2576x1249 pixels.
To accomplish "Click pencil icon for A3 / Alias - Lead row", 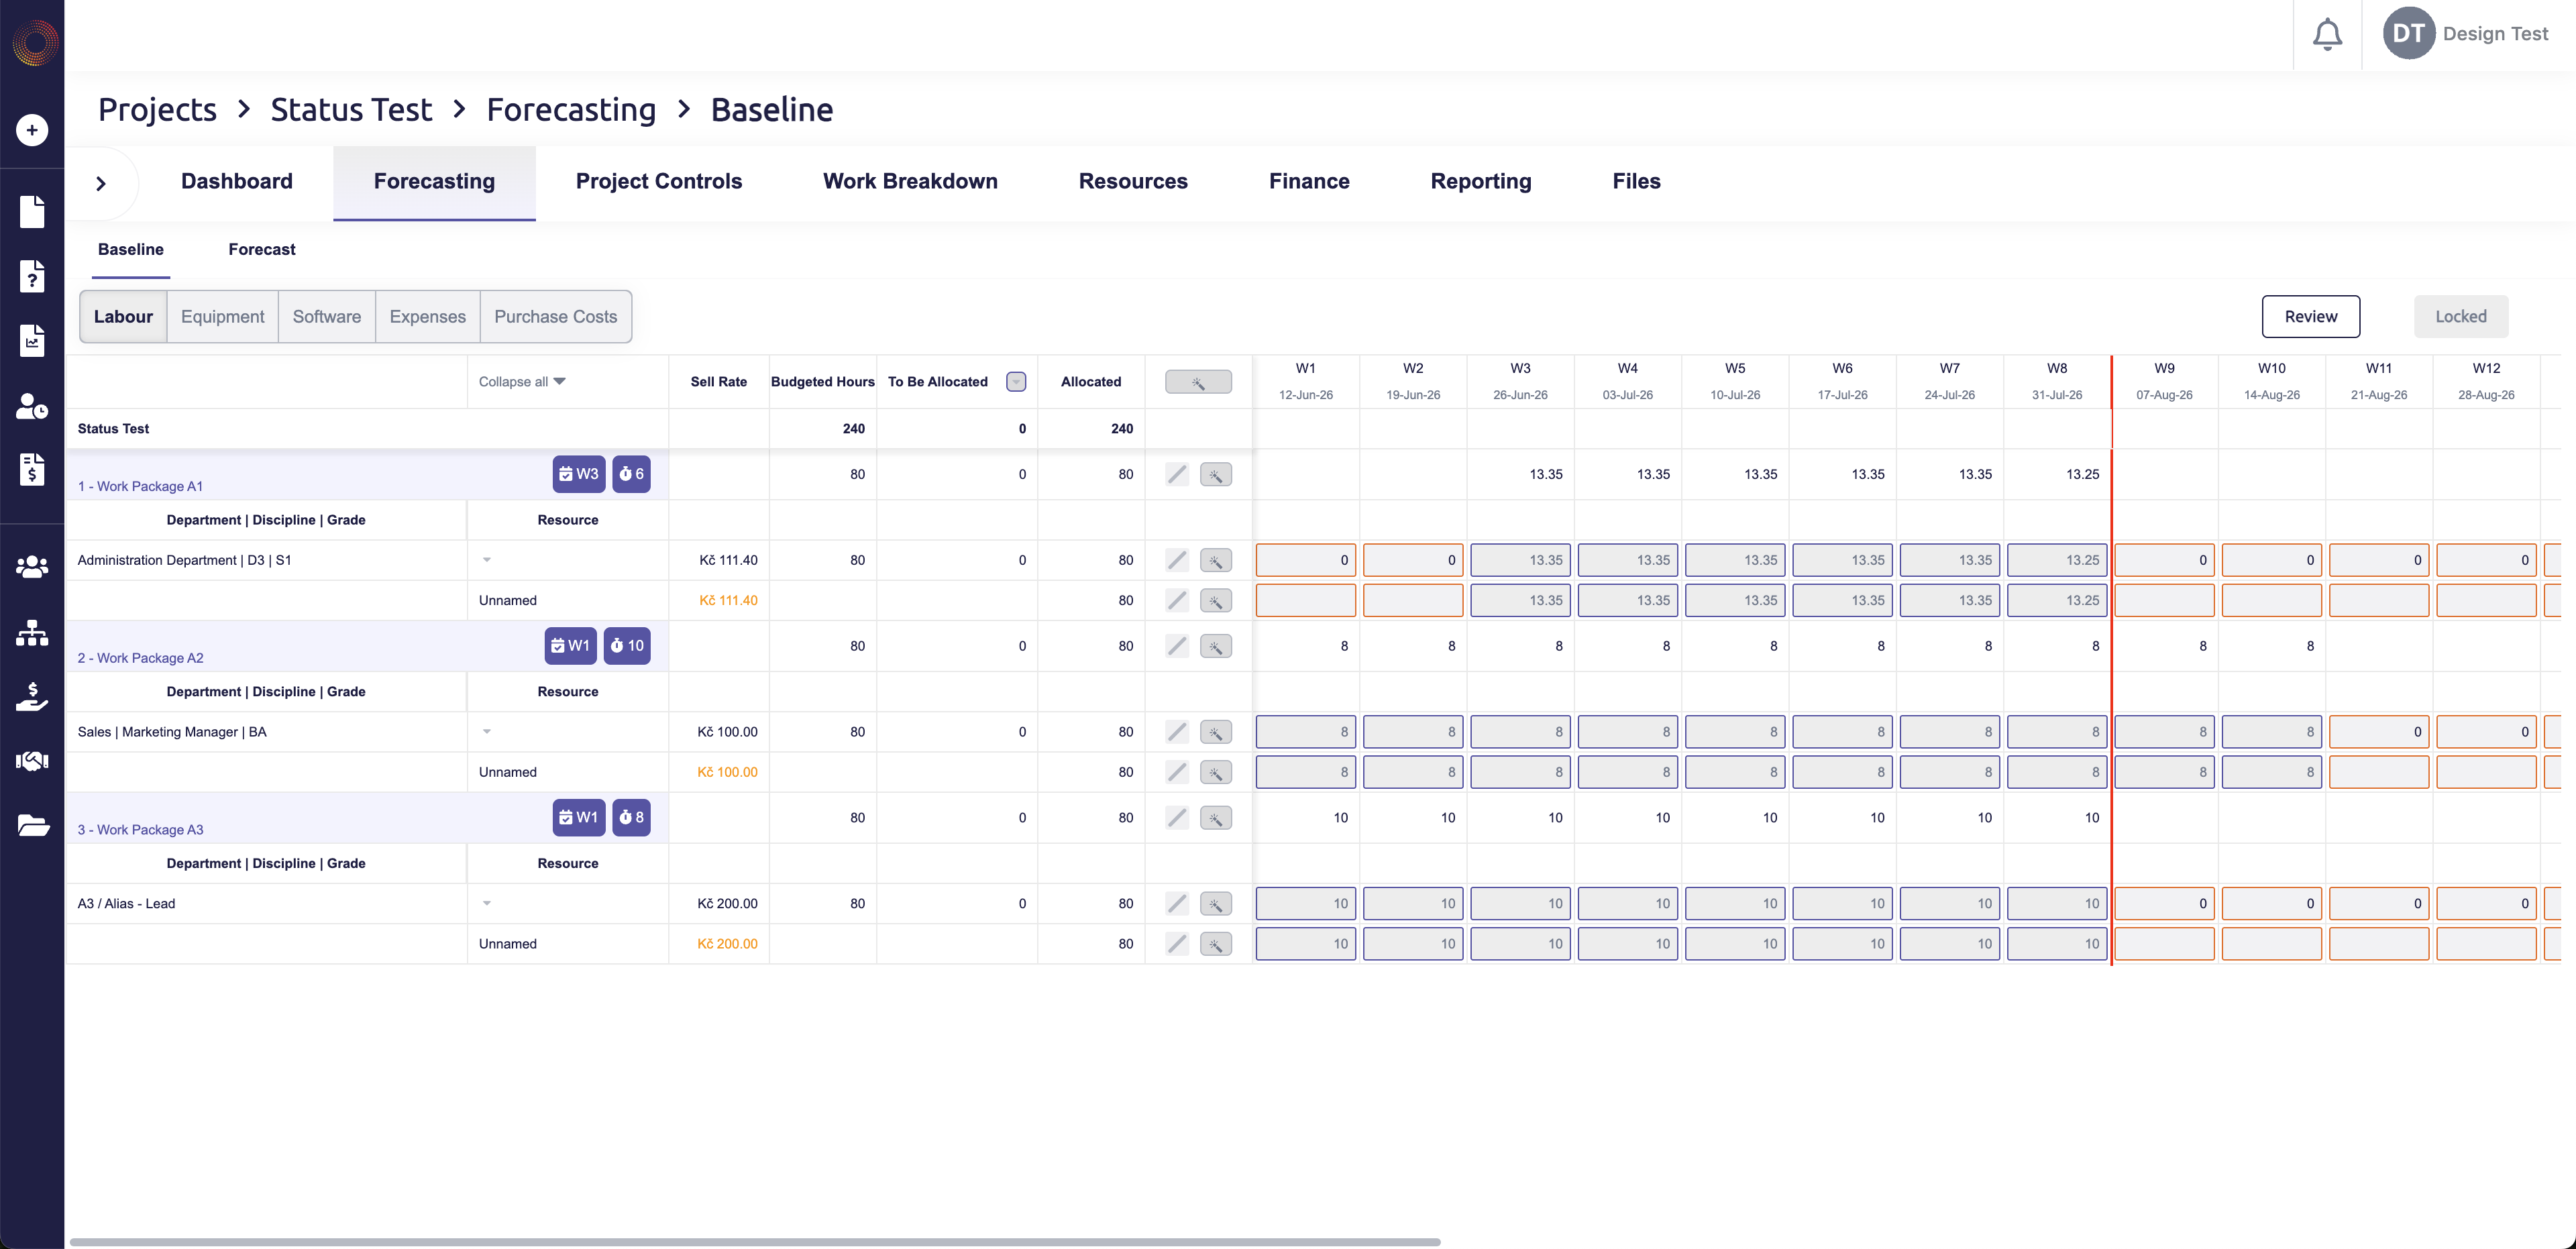I will point(1177,905).
